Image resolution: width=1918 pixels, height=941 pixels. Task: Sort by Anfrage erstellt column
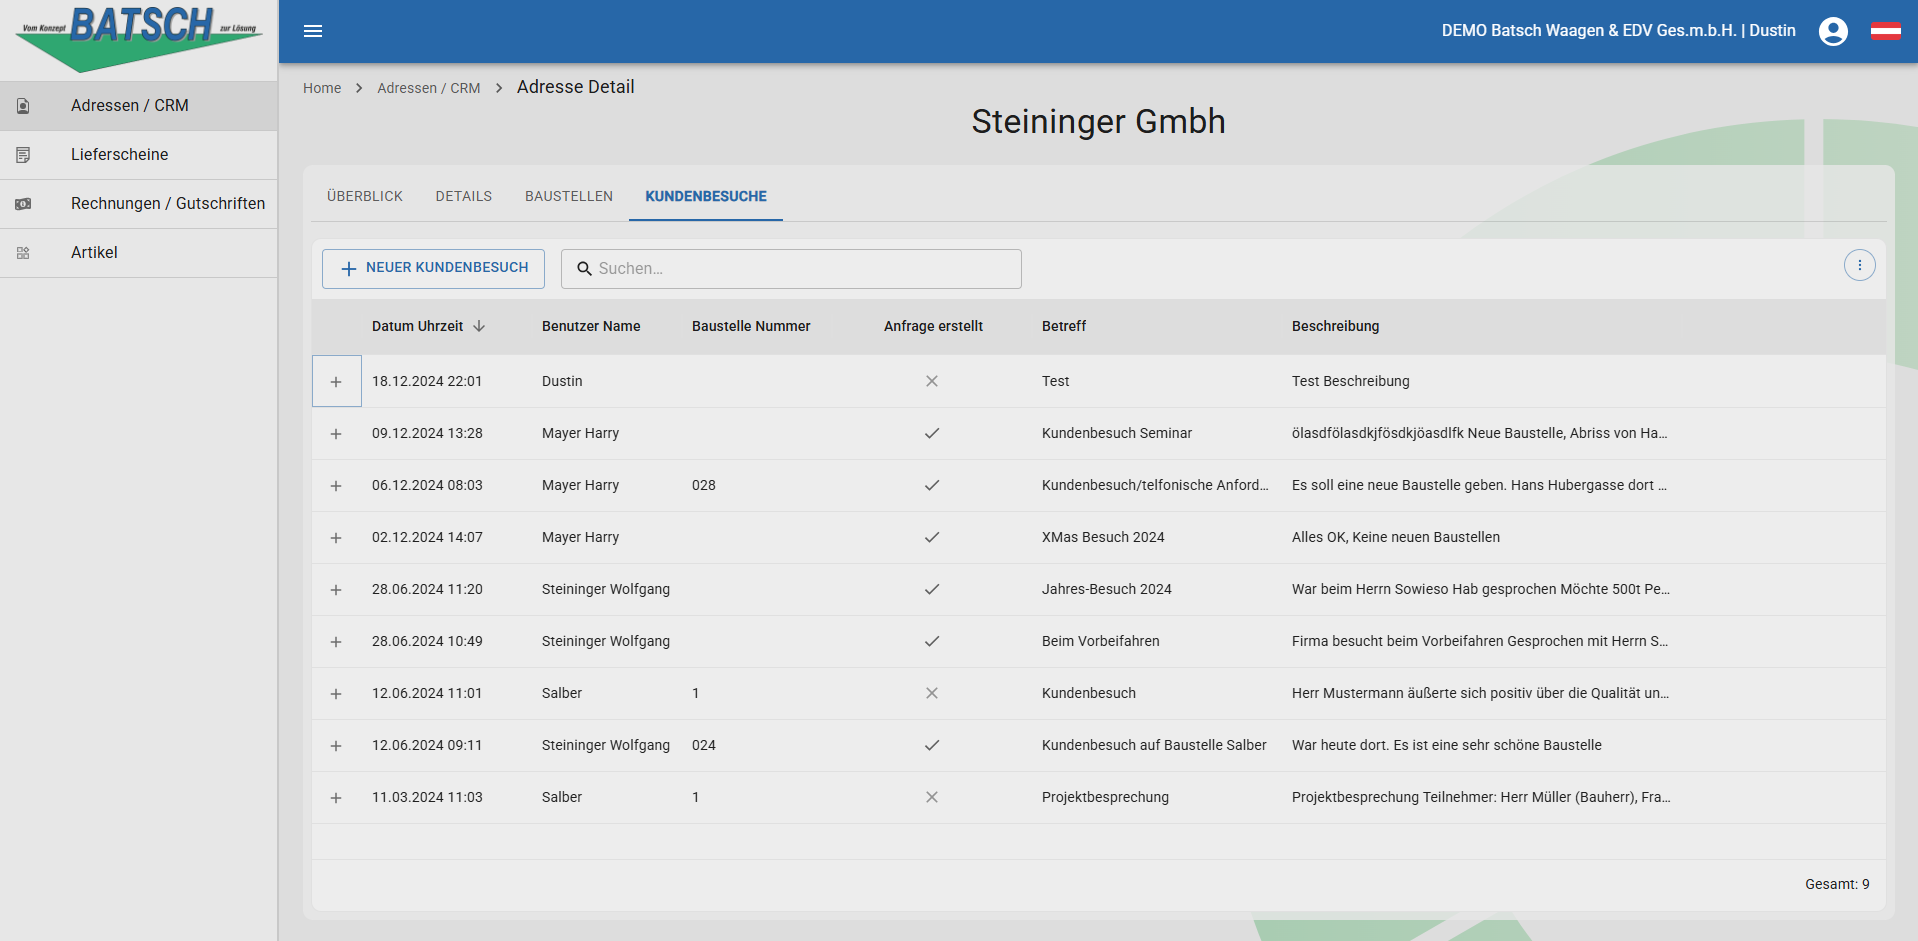[933, 326]
